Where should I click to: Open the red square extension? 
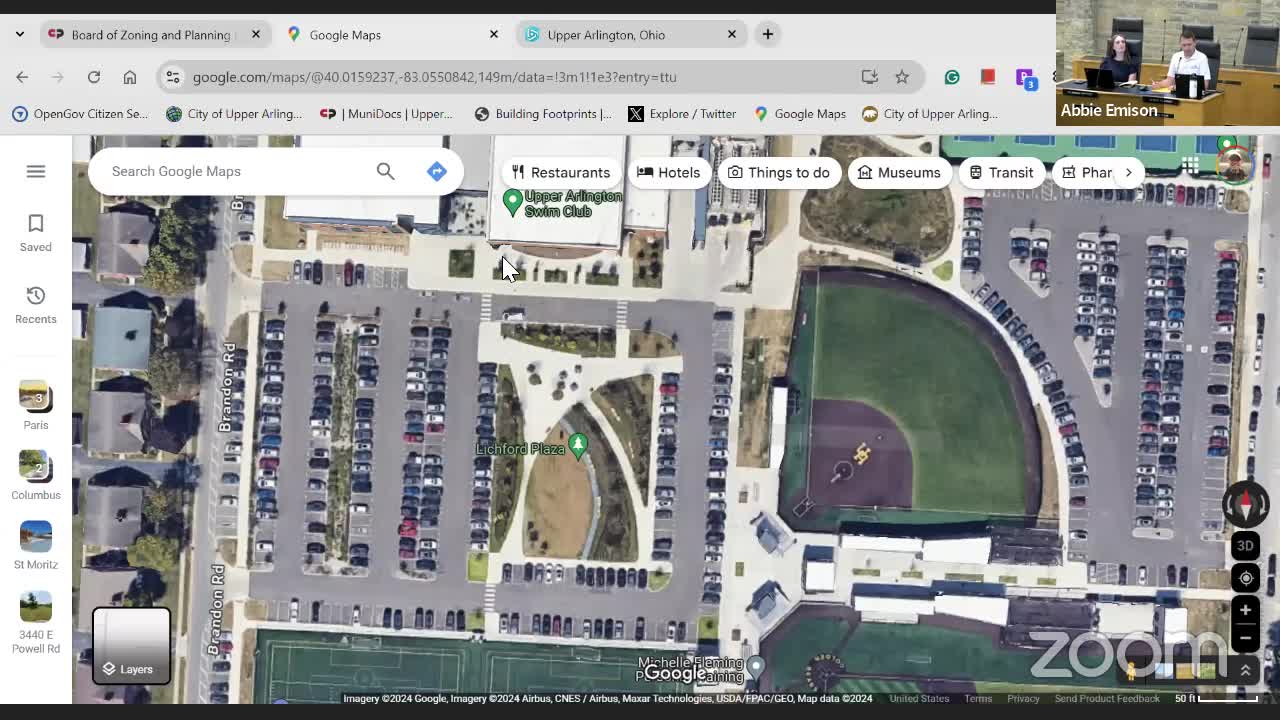(x=988, y=76)
